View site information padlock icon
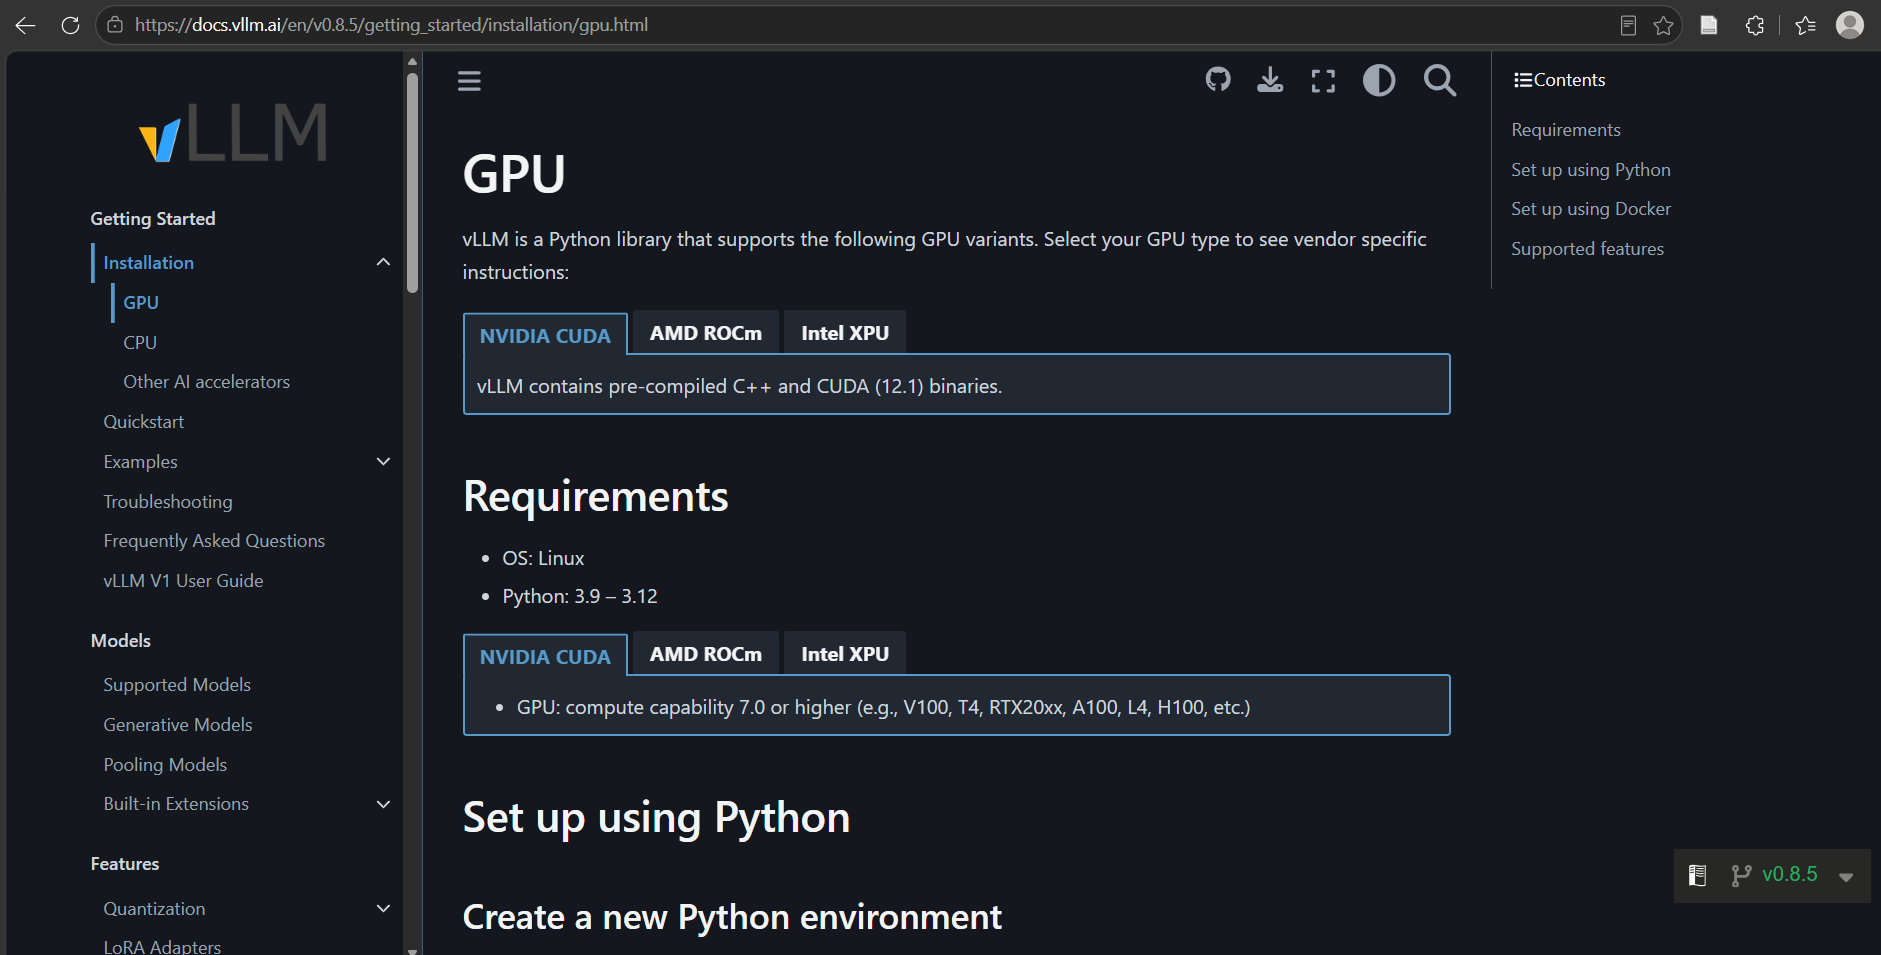Image resolution: width=1881 pixels, height=955 pixels. (x=115, y=25)
